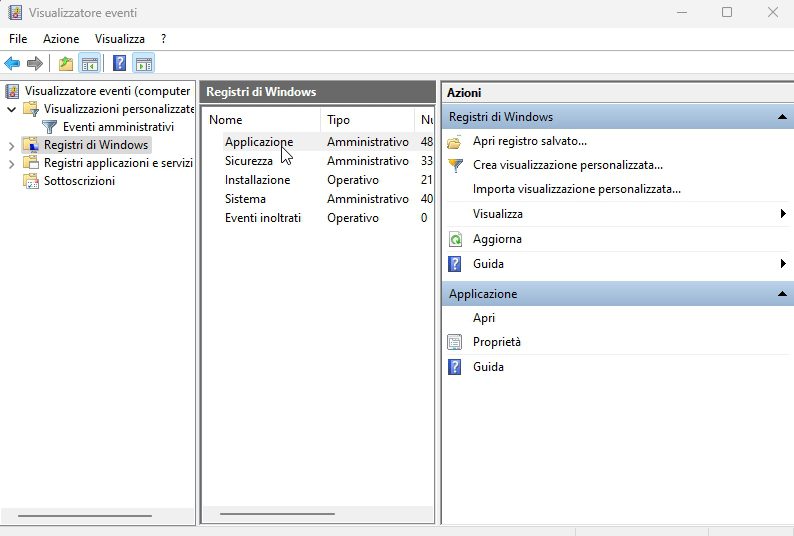Toggle the Actions pane toolbar icon
The image size is (794, 536).
click(144, 64)
